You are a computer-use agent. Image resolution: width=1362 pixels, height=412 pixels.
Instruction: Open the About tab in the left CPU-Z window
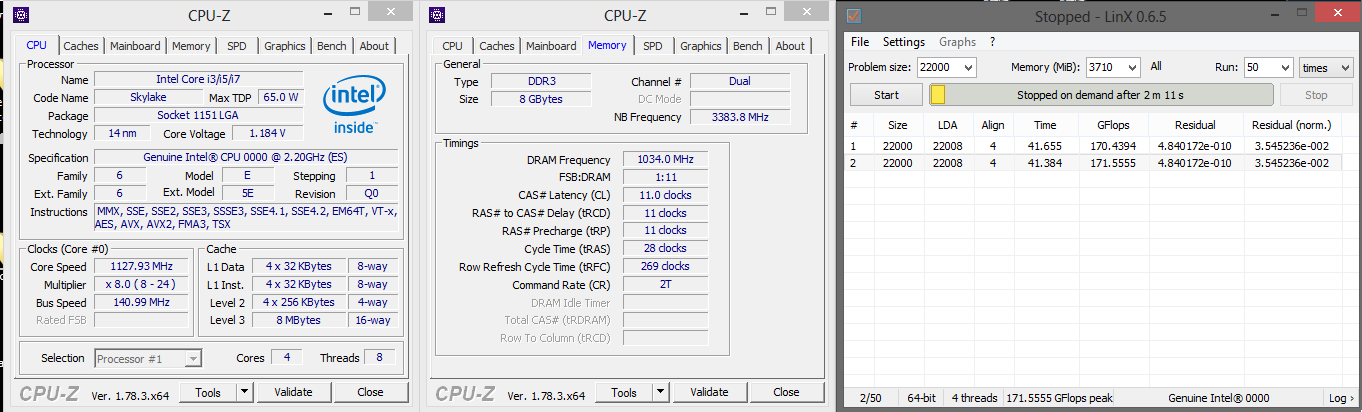coord(374,46)
